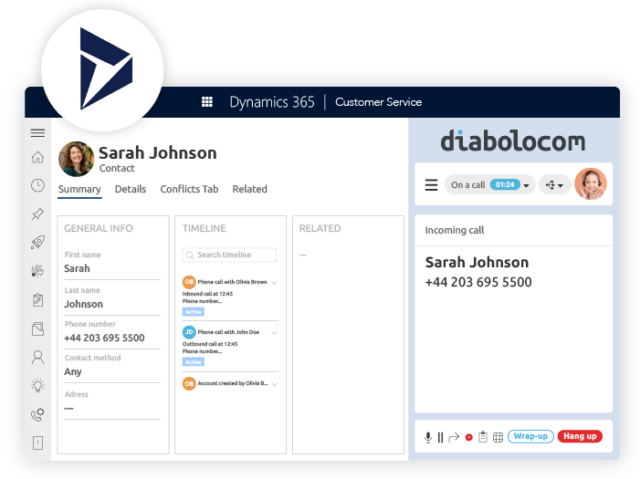
Task: Open the clipboard activities icon in sidebar
Action: pyautogui.click(x=38, y=300)
